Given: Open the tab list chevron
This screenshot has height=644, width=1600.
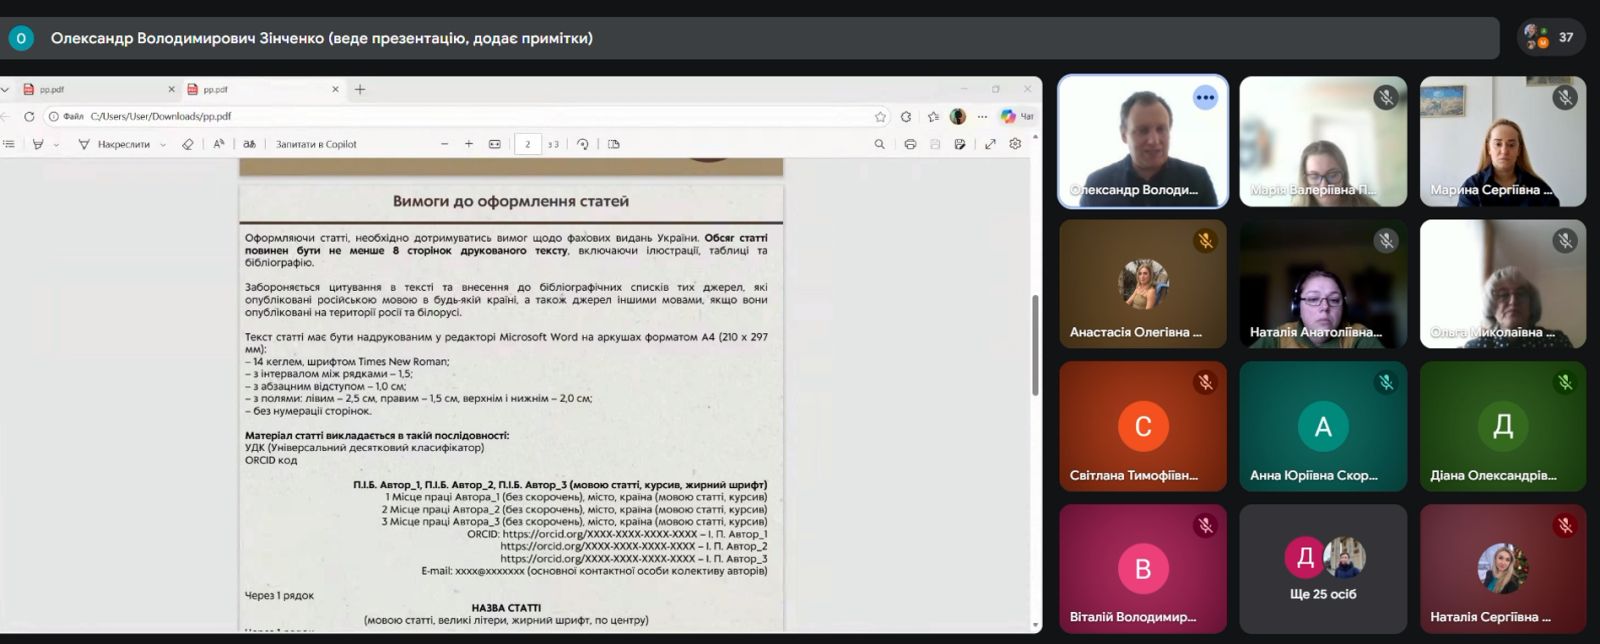Looking at the screenshot, I should pyautogui.click(x=5, y=89).
